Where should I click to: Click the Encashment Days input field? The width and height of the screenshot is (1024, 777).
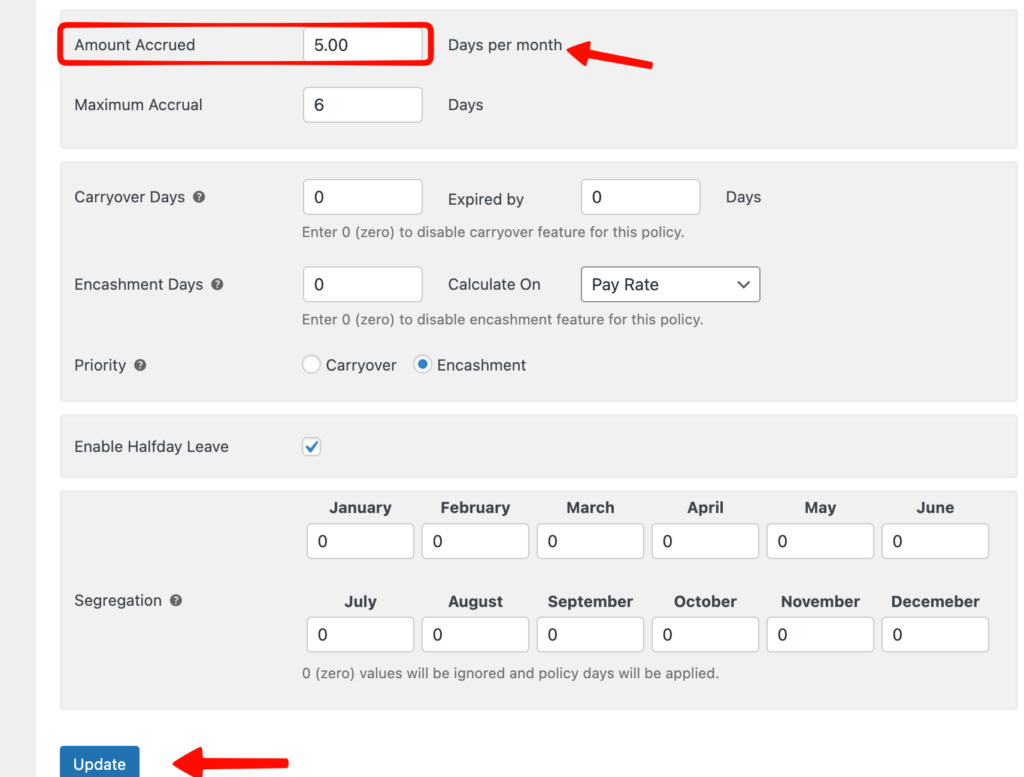pyautogui.click(x=362, y=284)
